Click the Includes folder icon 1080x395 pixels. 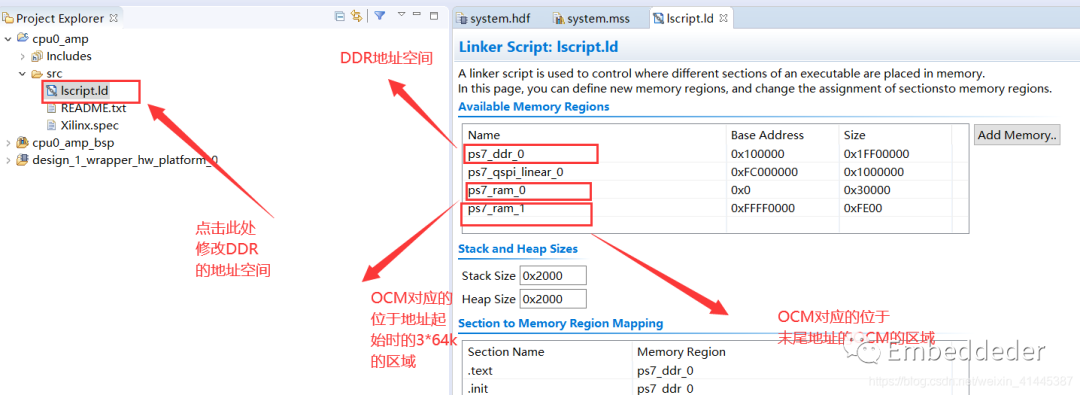(37, 56)
